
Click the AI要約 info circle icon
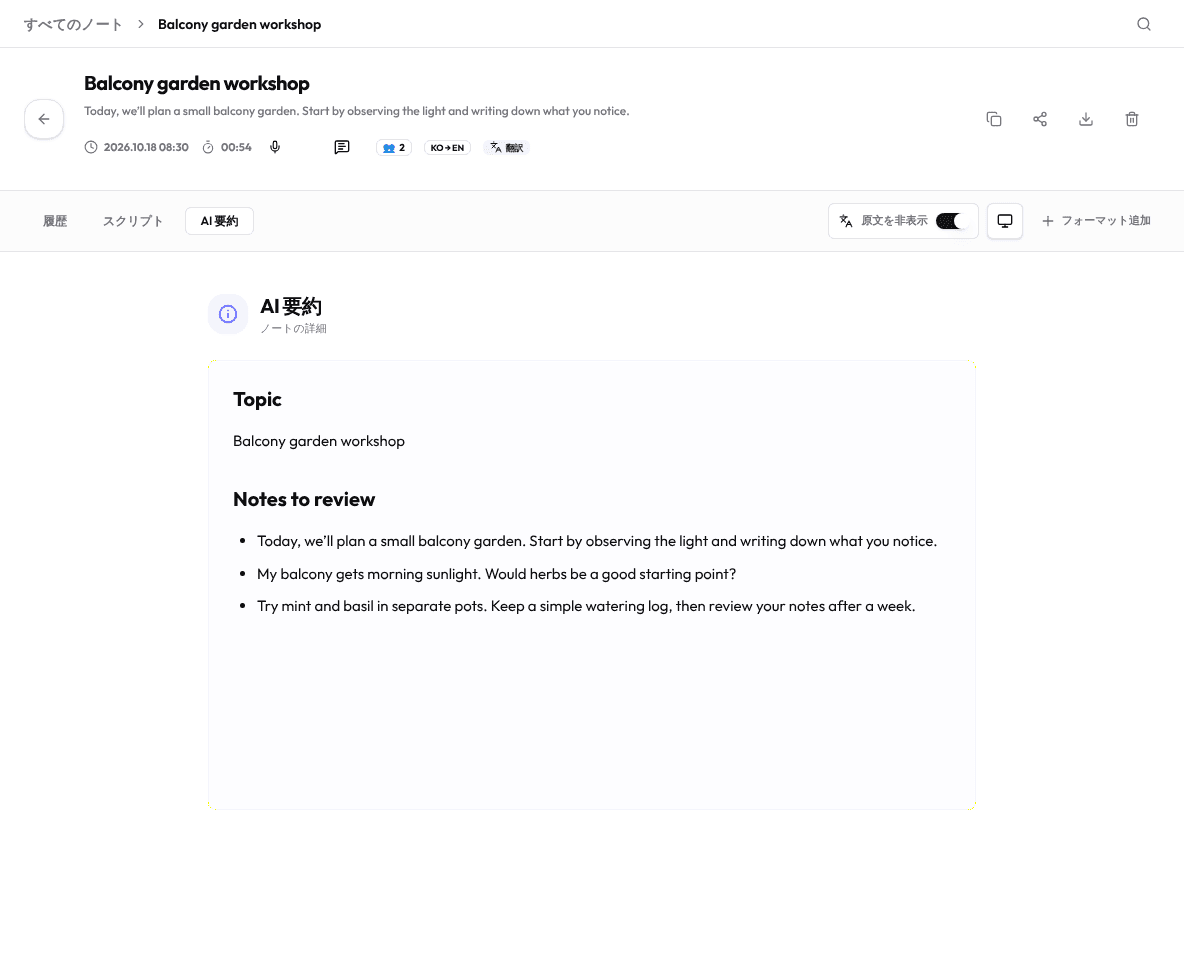(x=228, y=314)
